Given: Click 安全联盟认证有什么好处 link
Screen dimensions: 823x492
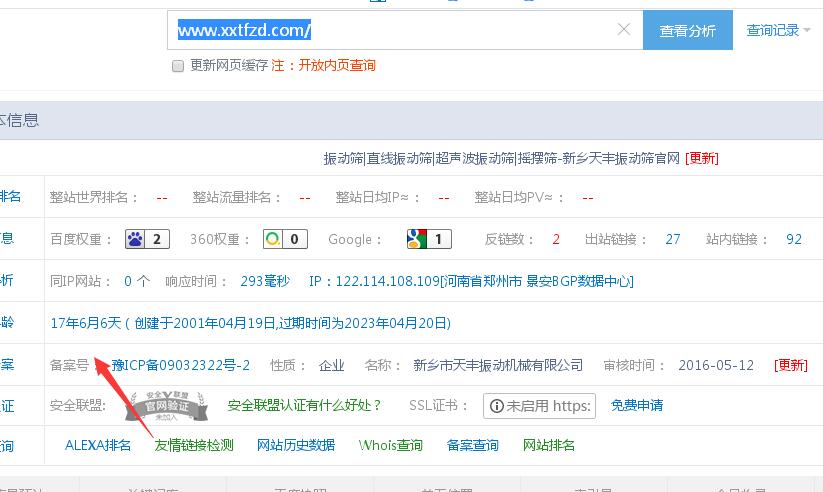Looking at the screenshot, I should [305, 405].
